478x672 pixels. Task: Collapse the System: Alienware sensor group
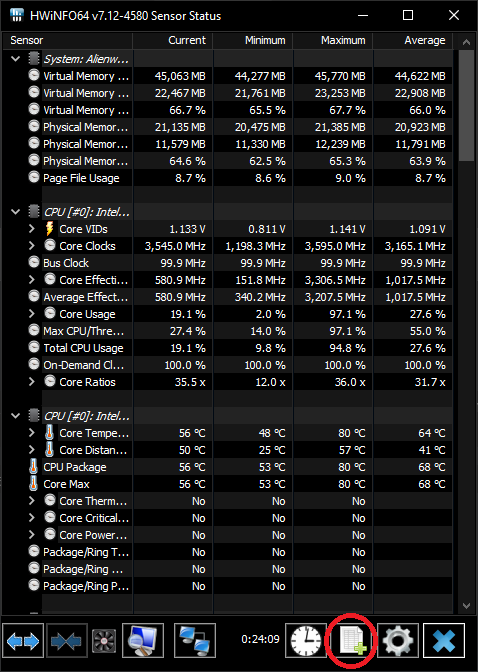pos(16,59)
